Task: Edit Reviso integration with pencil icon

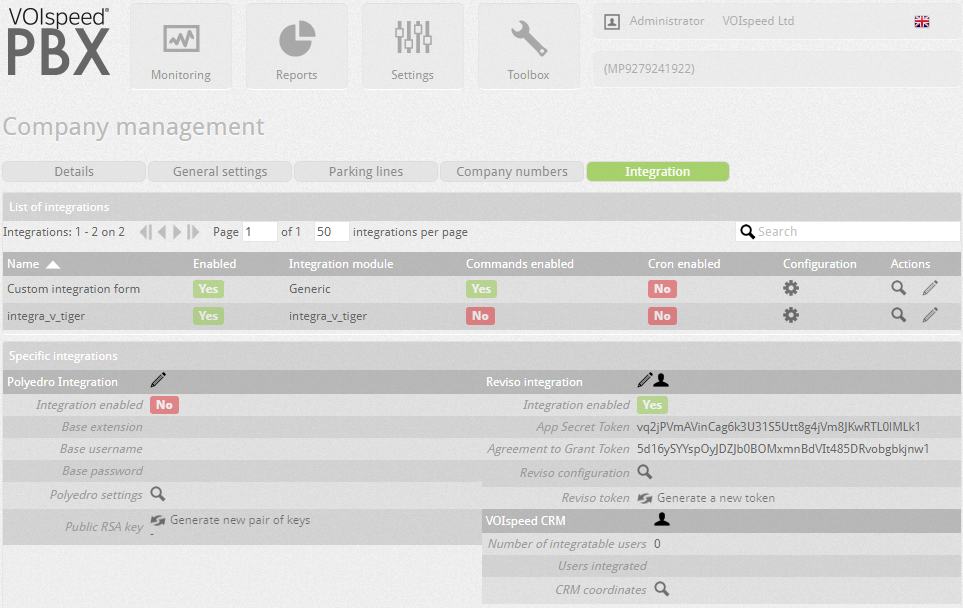Action: pyautogui.click(x=644, y=380)
